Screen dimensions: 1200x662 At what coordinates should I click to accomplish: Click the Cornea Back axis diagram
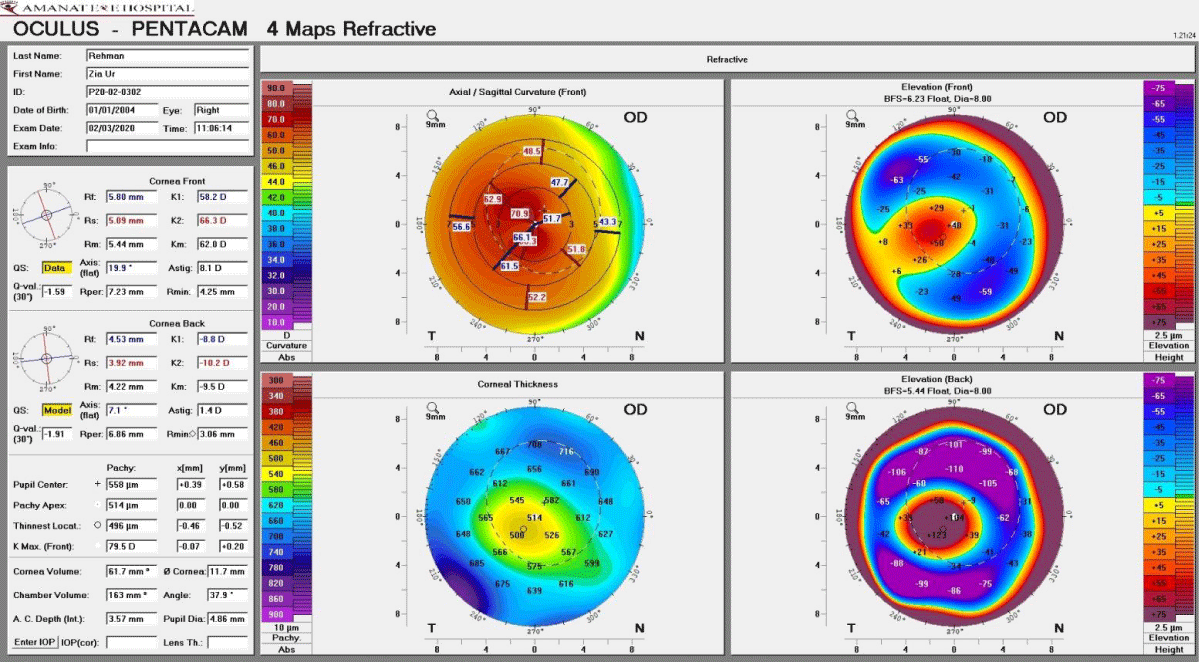46,358
